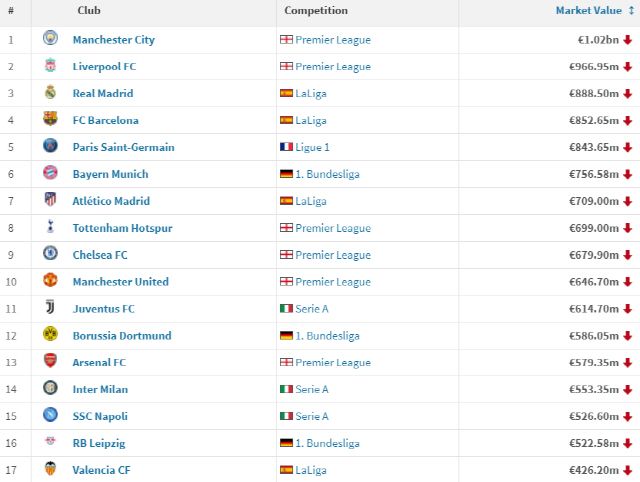This screenshot has height=482, width=640.
Task: Click the Liverpool FC crest icon
Action: click(x=50, y=67)
